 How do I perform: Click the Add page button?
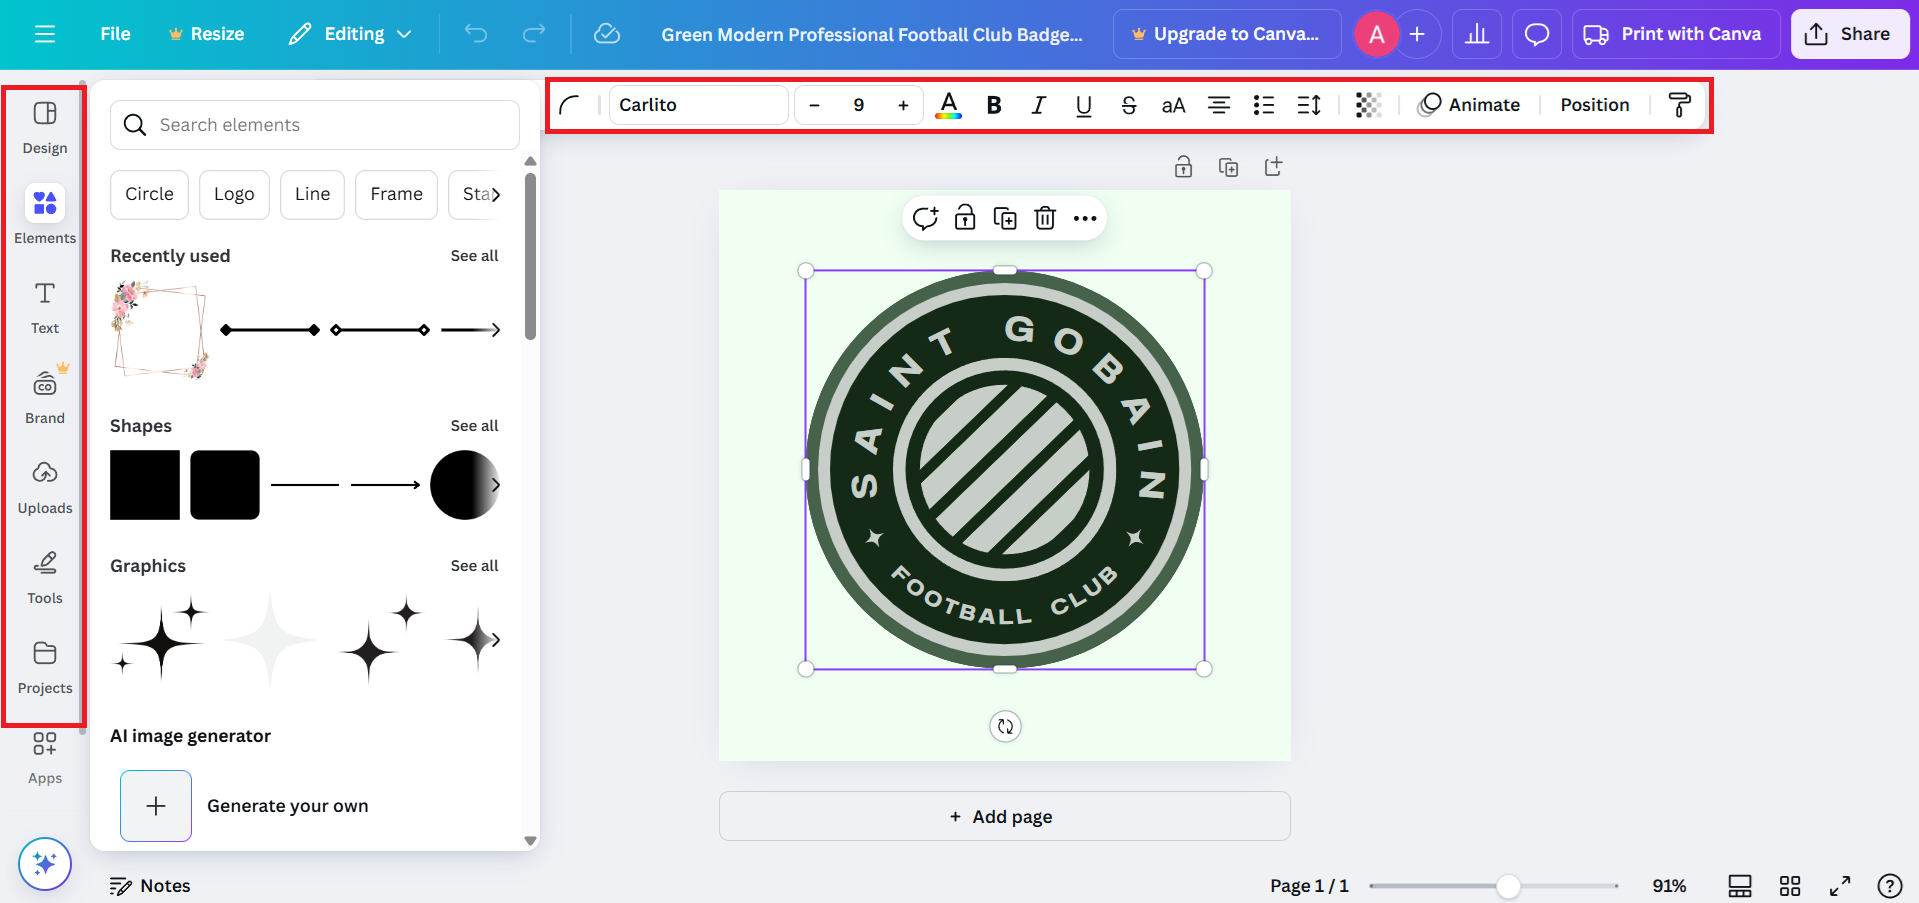tap(1004, 816)
